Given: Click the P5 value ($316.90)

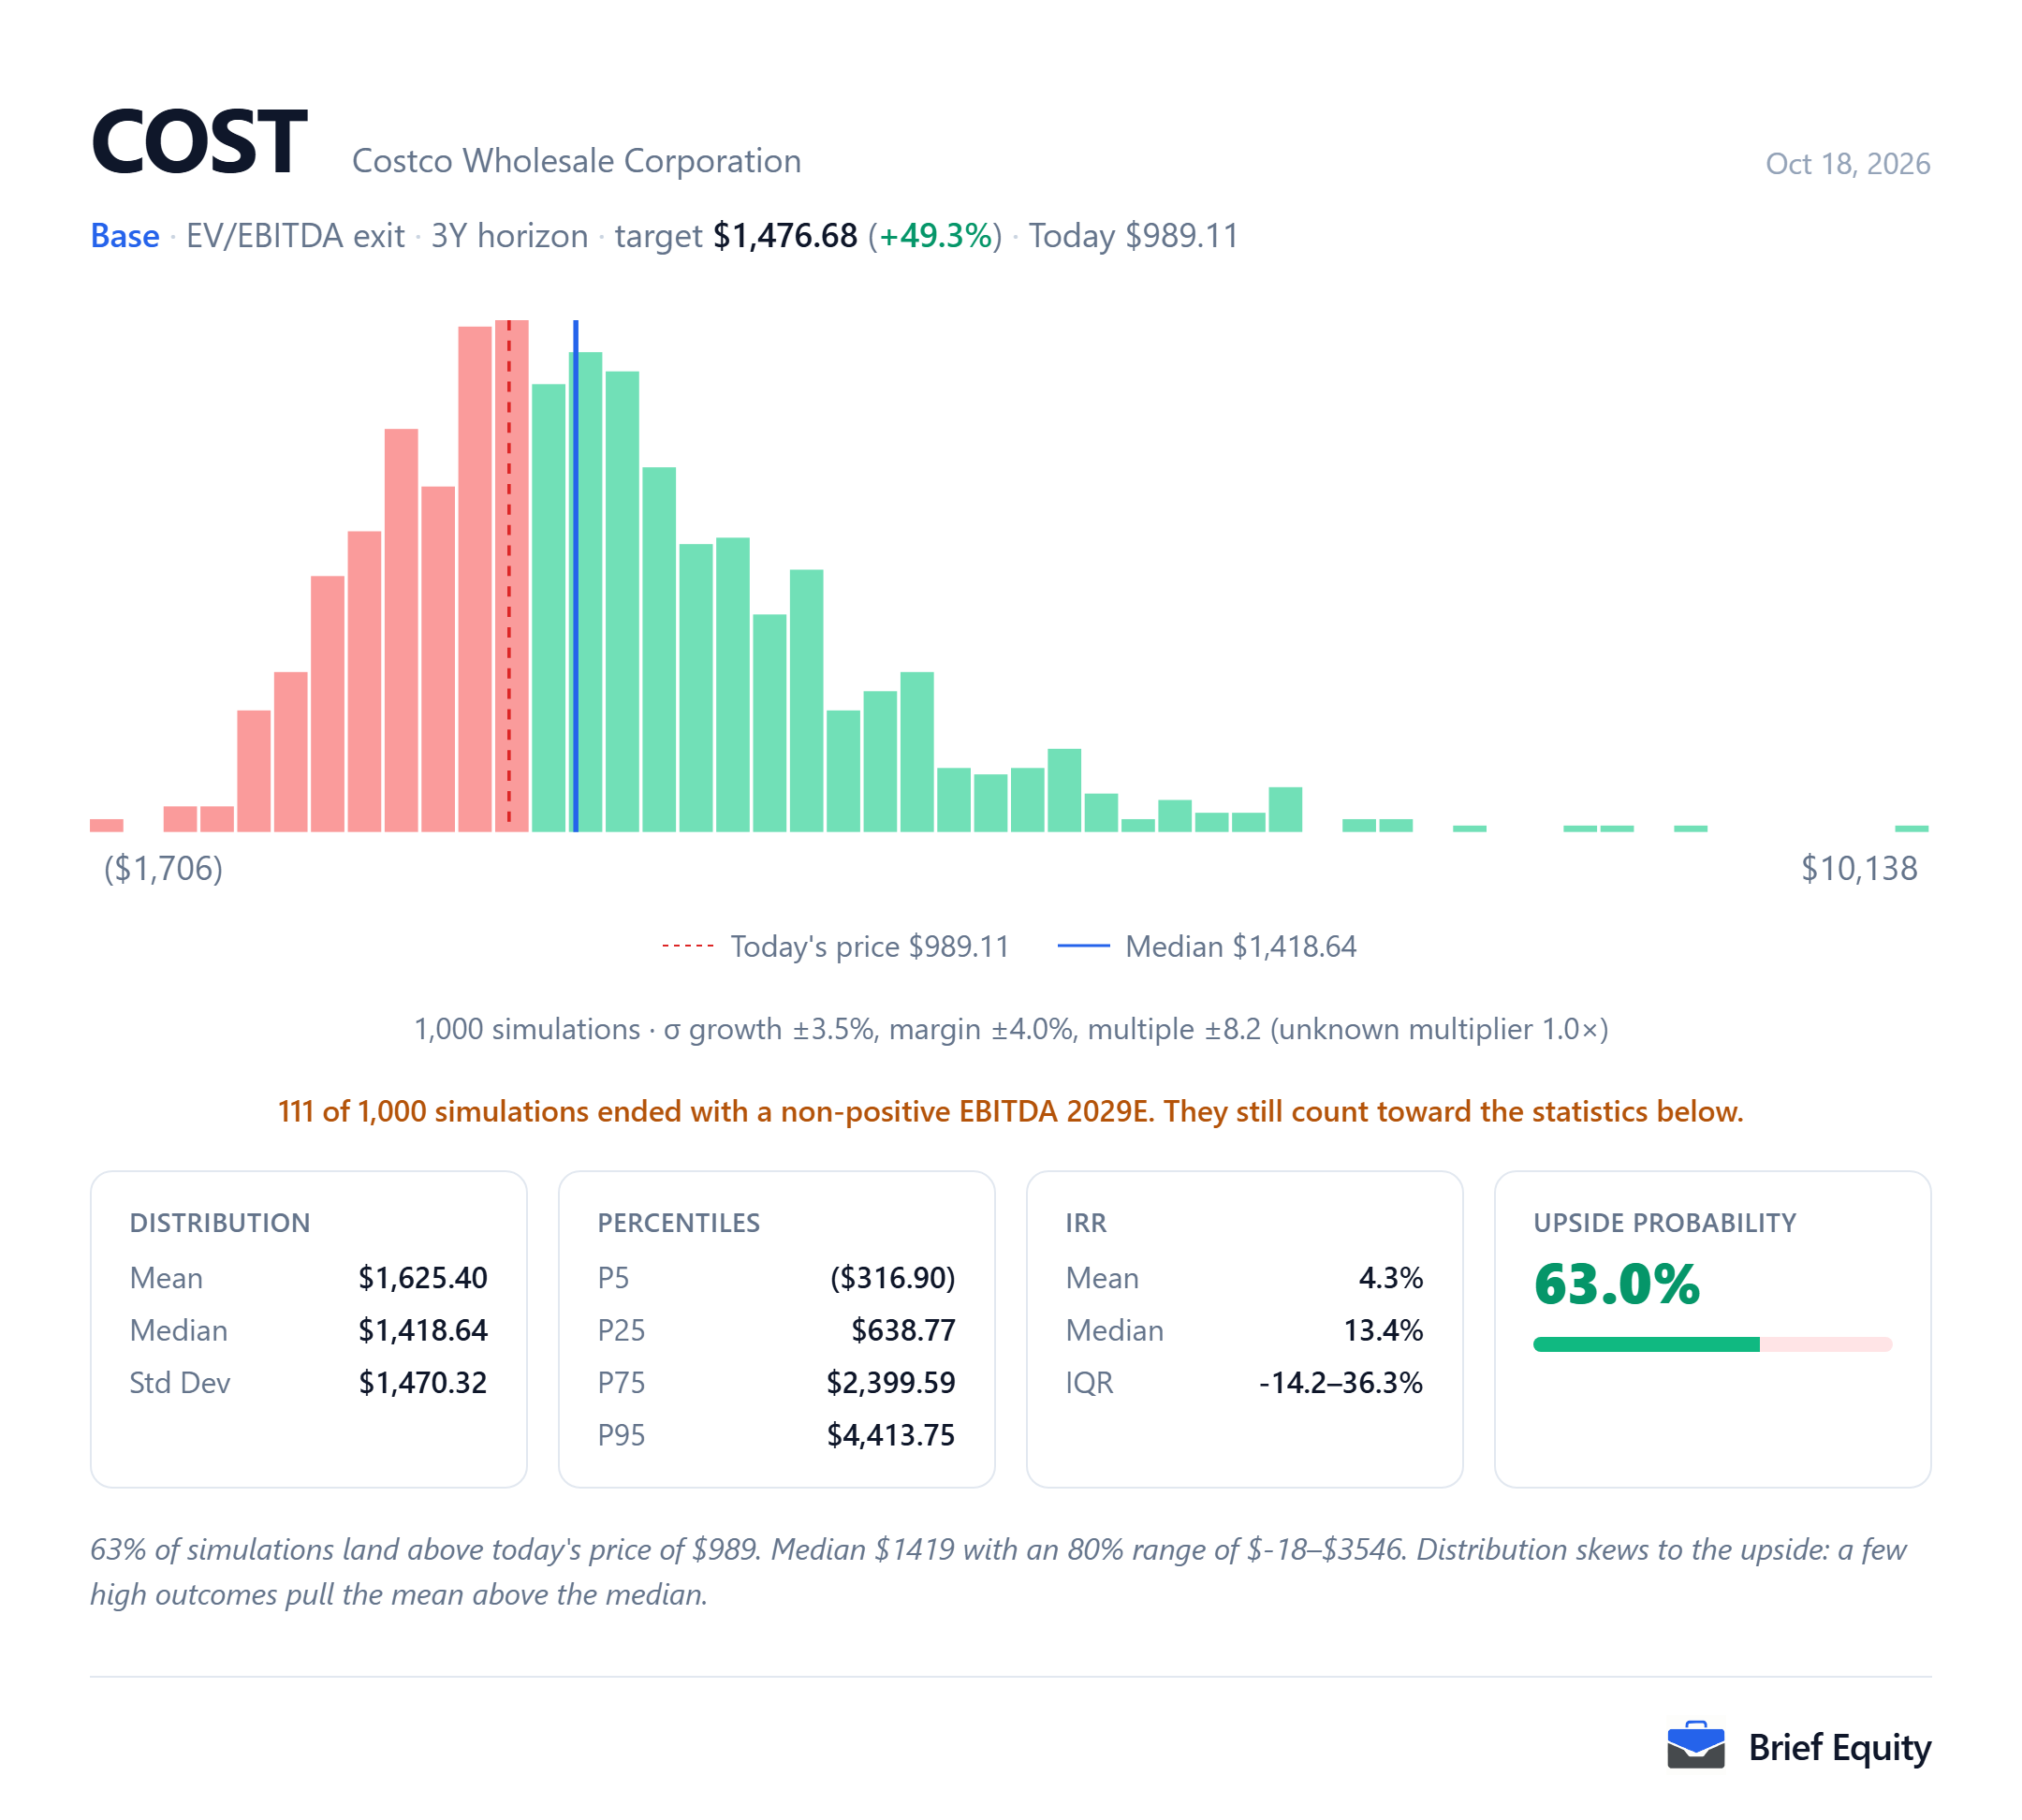Looking at the screenshot, I should tap(892, 1277).
